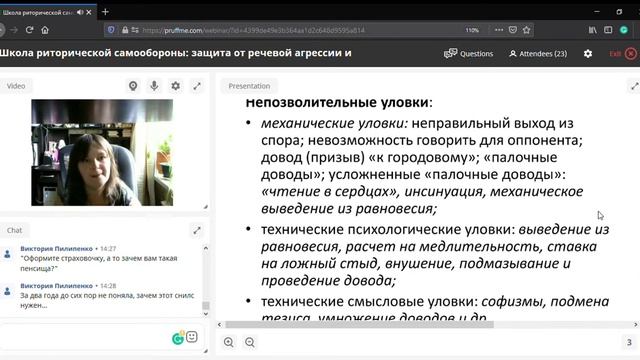
Task: Close the Школа риторической browser tab
Action: click(89, 12)
